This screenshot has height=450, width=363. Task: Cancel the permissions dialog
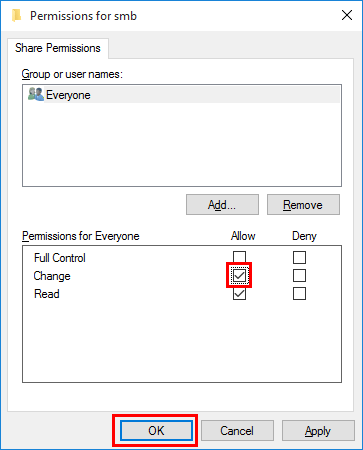pos(237,431)
